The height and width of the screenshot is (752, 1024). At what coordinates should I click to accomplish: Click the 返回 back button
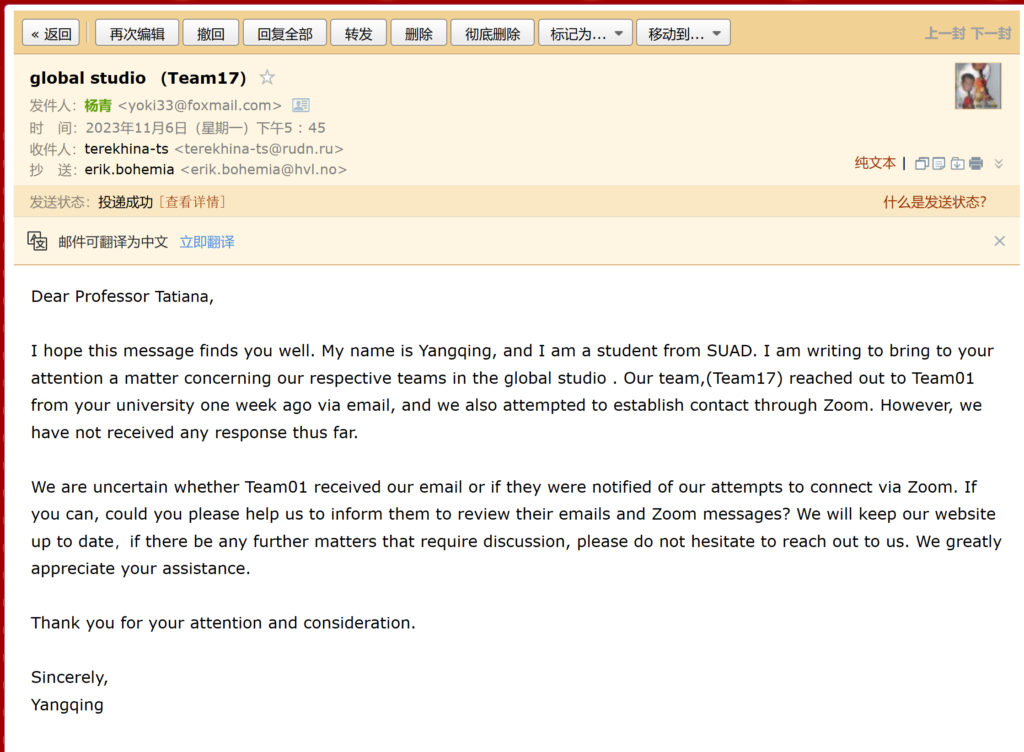(x=51, y=34)
